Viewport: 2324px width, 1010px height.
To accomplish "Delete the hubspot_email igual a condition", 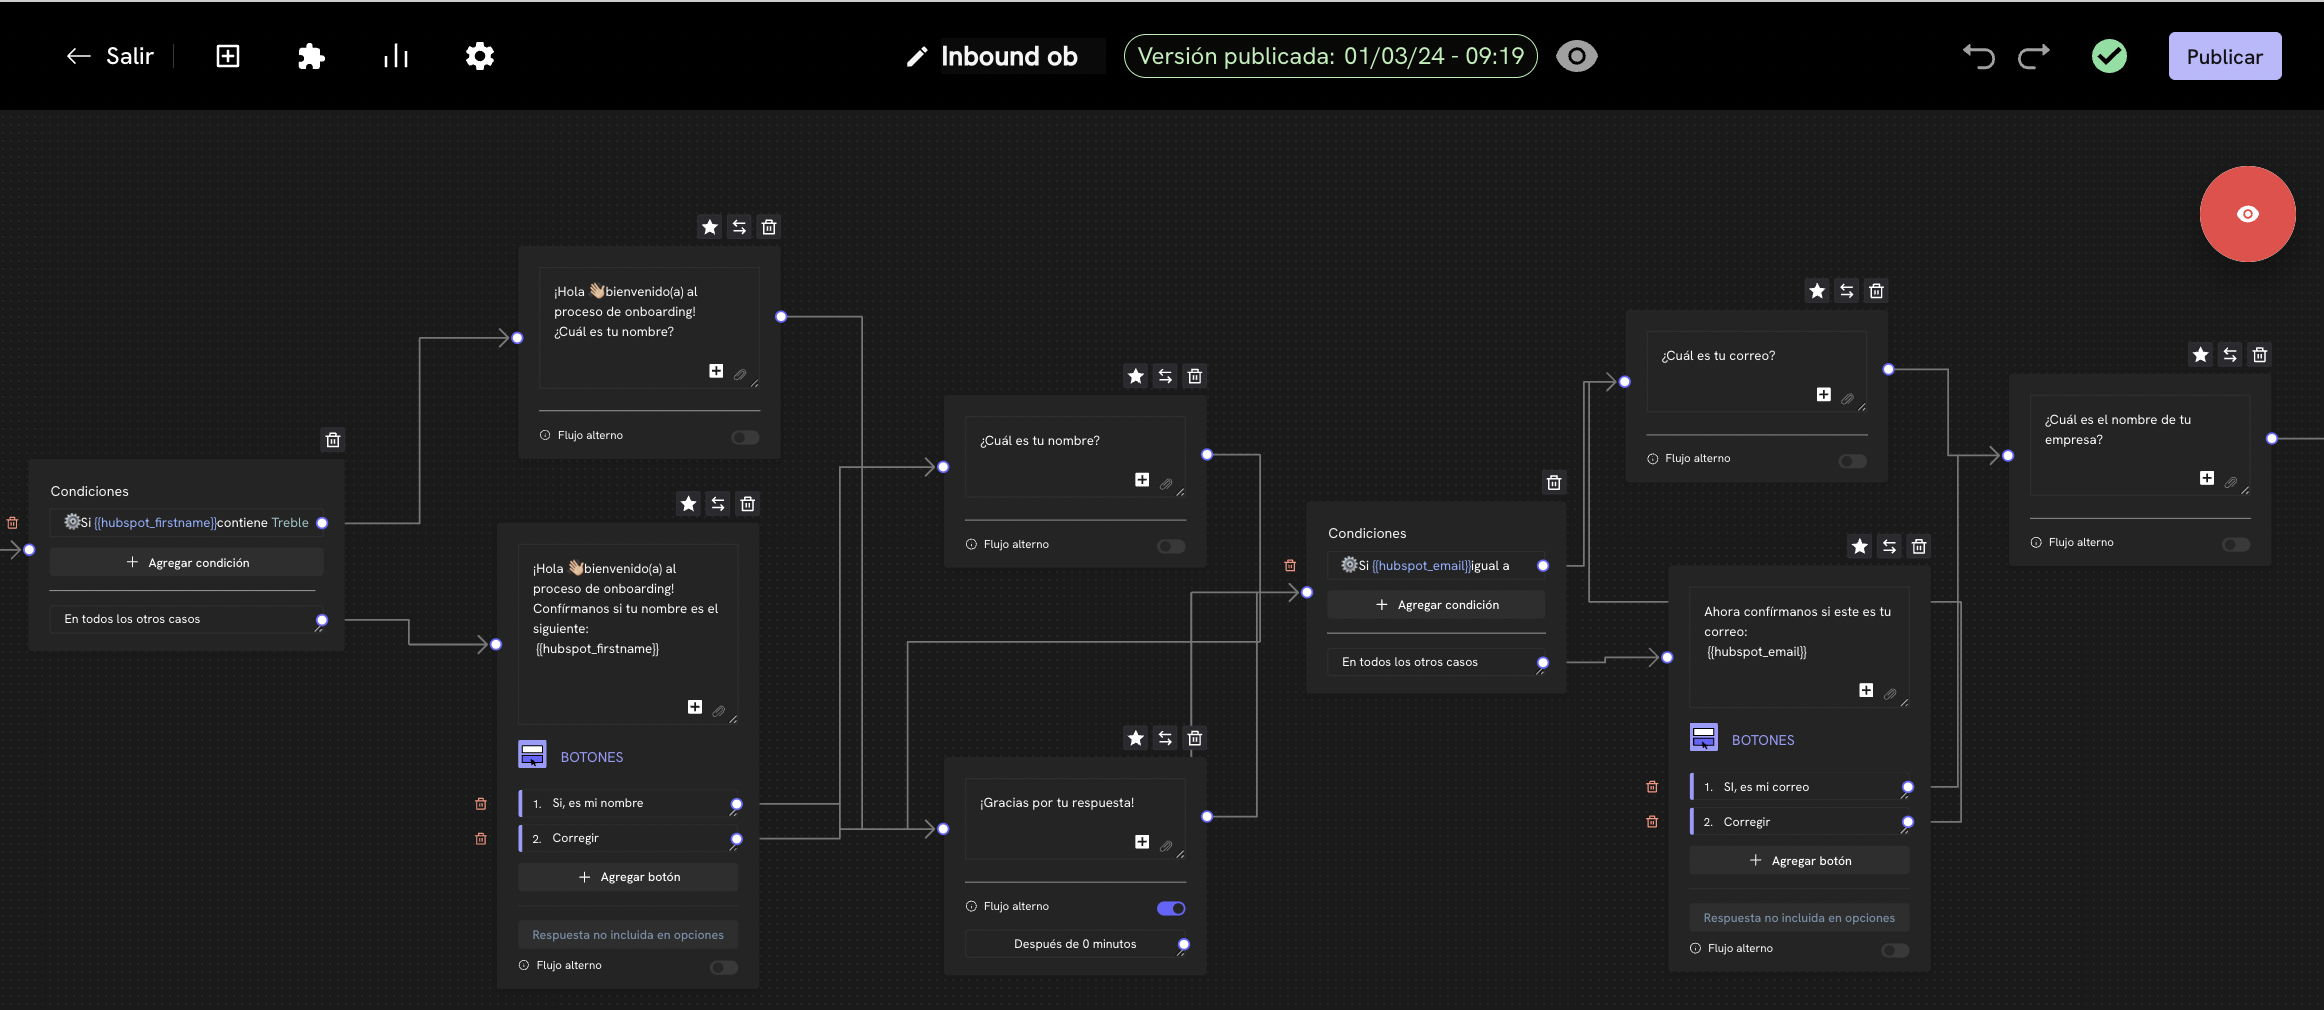I will [x=1290, y=566].
